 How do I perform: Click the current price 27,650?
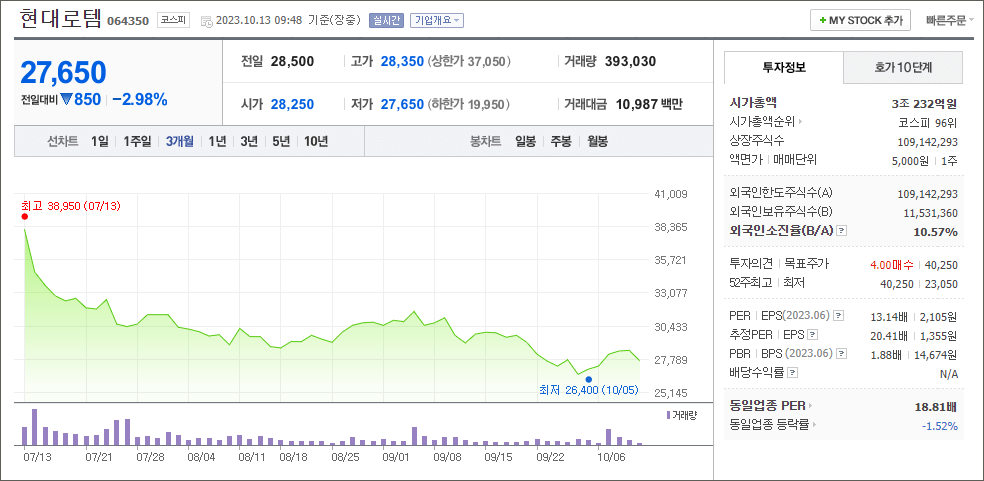(63, 73)
